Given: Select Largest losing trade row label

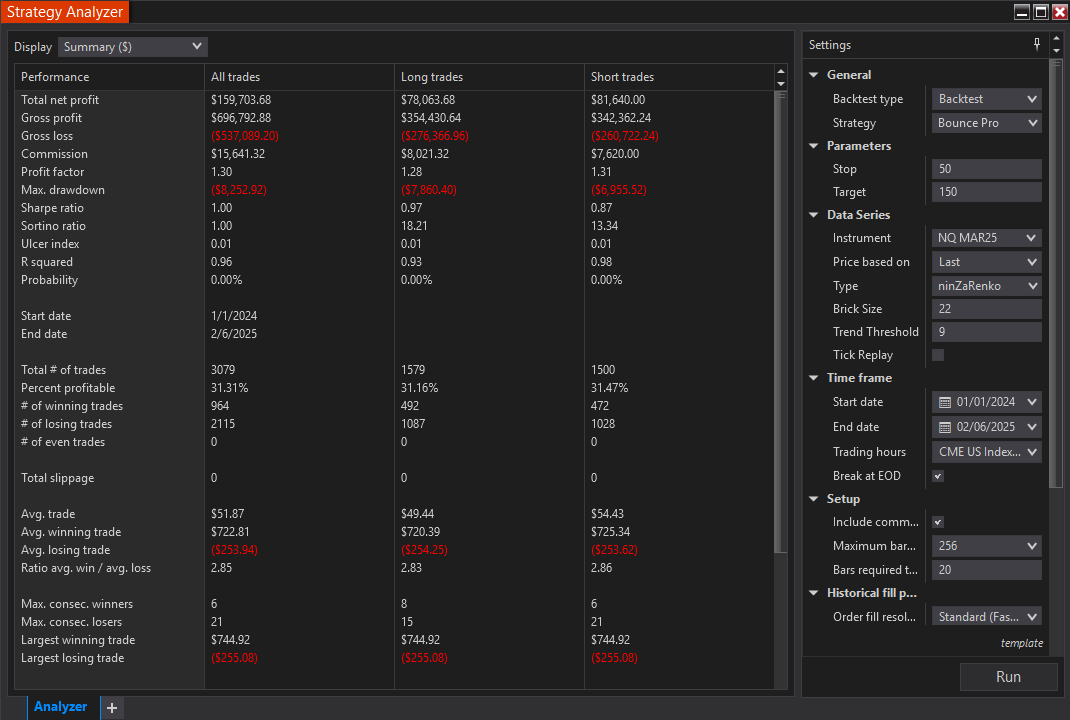Looking at the screenshot, I should point(72,658).
